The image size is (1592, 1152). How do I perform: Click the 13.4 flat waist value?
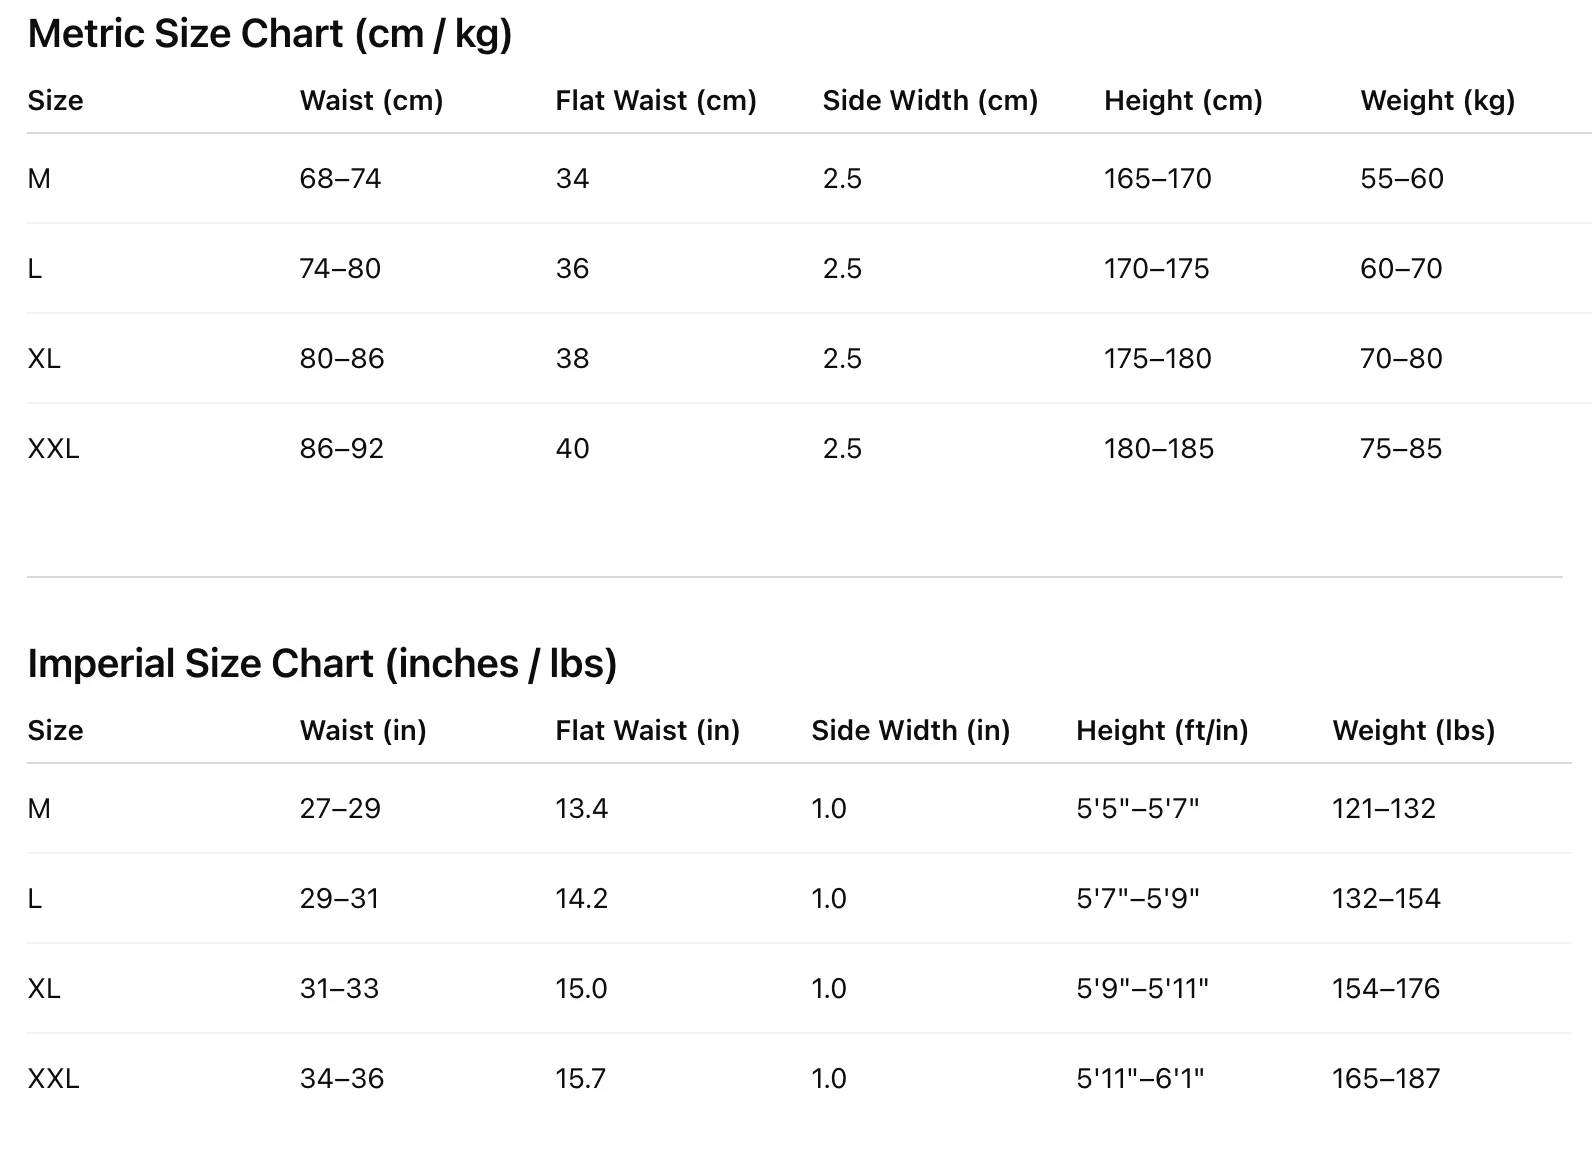click(x=582, y=809)
